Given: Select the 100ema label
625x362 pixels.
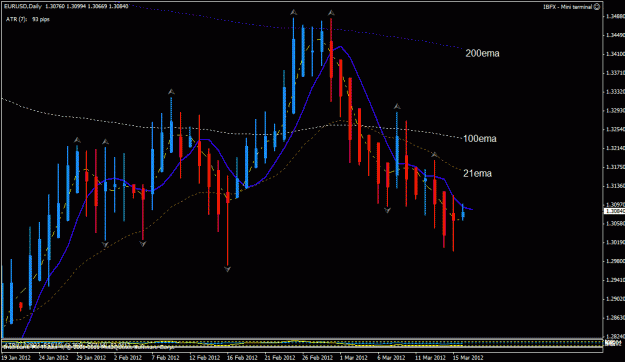Looking at the screenshot, I should point(480,138).
